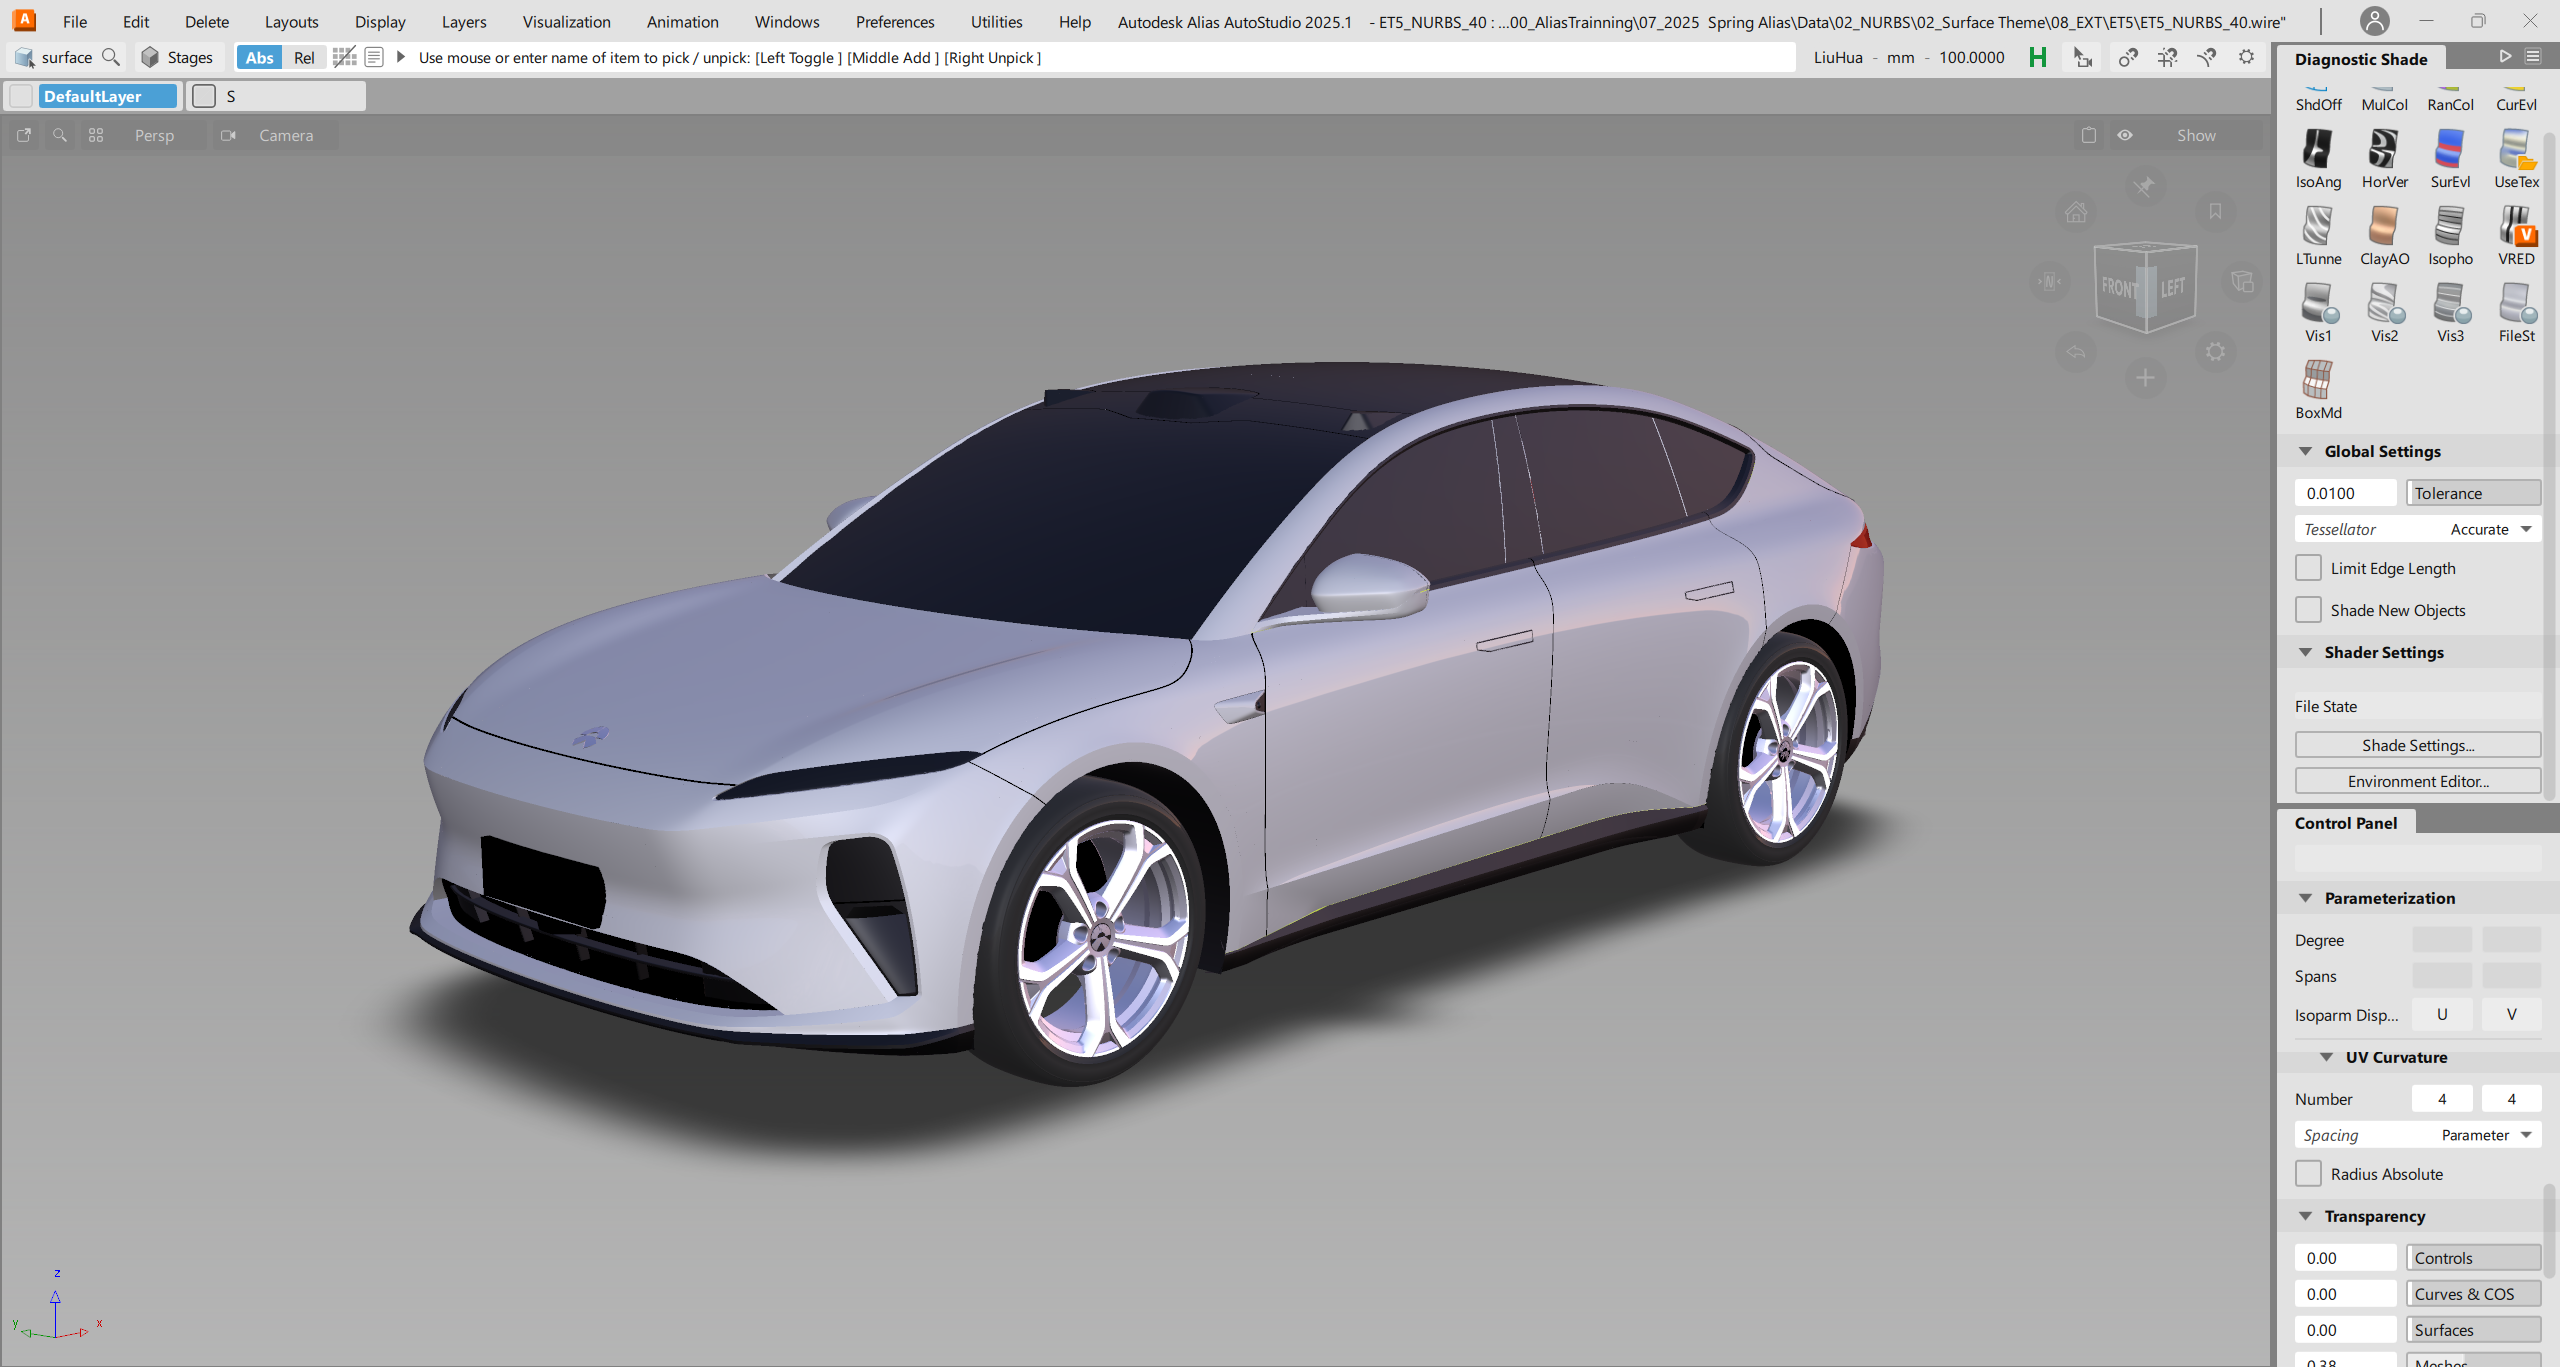Click the Shade Settings button
This screenshot has height=1367, width=2560.
coord(2417,745)
